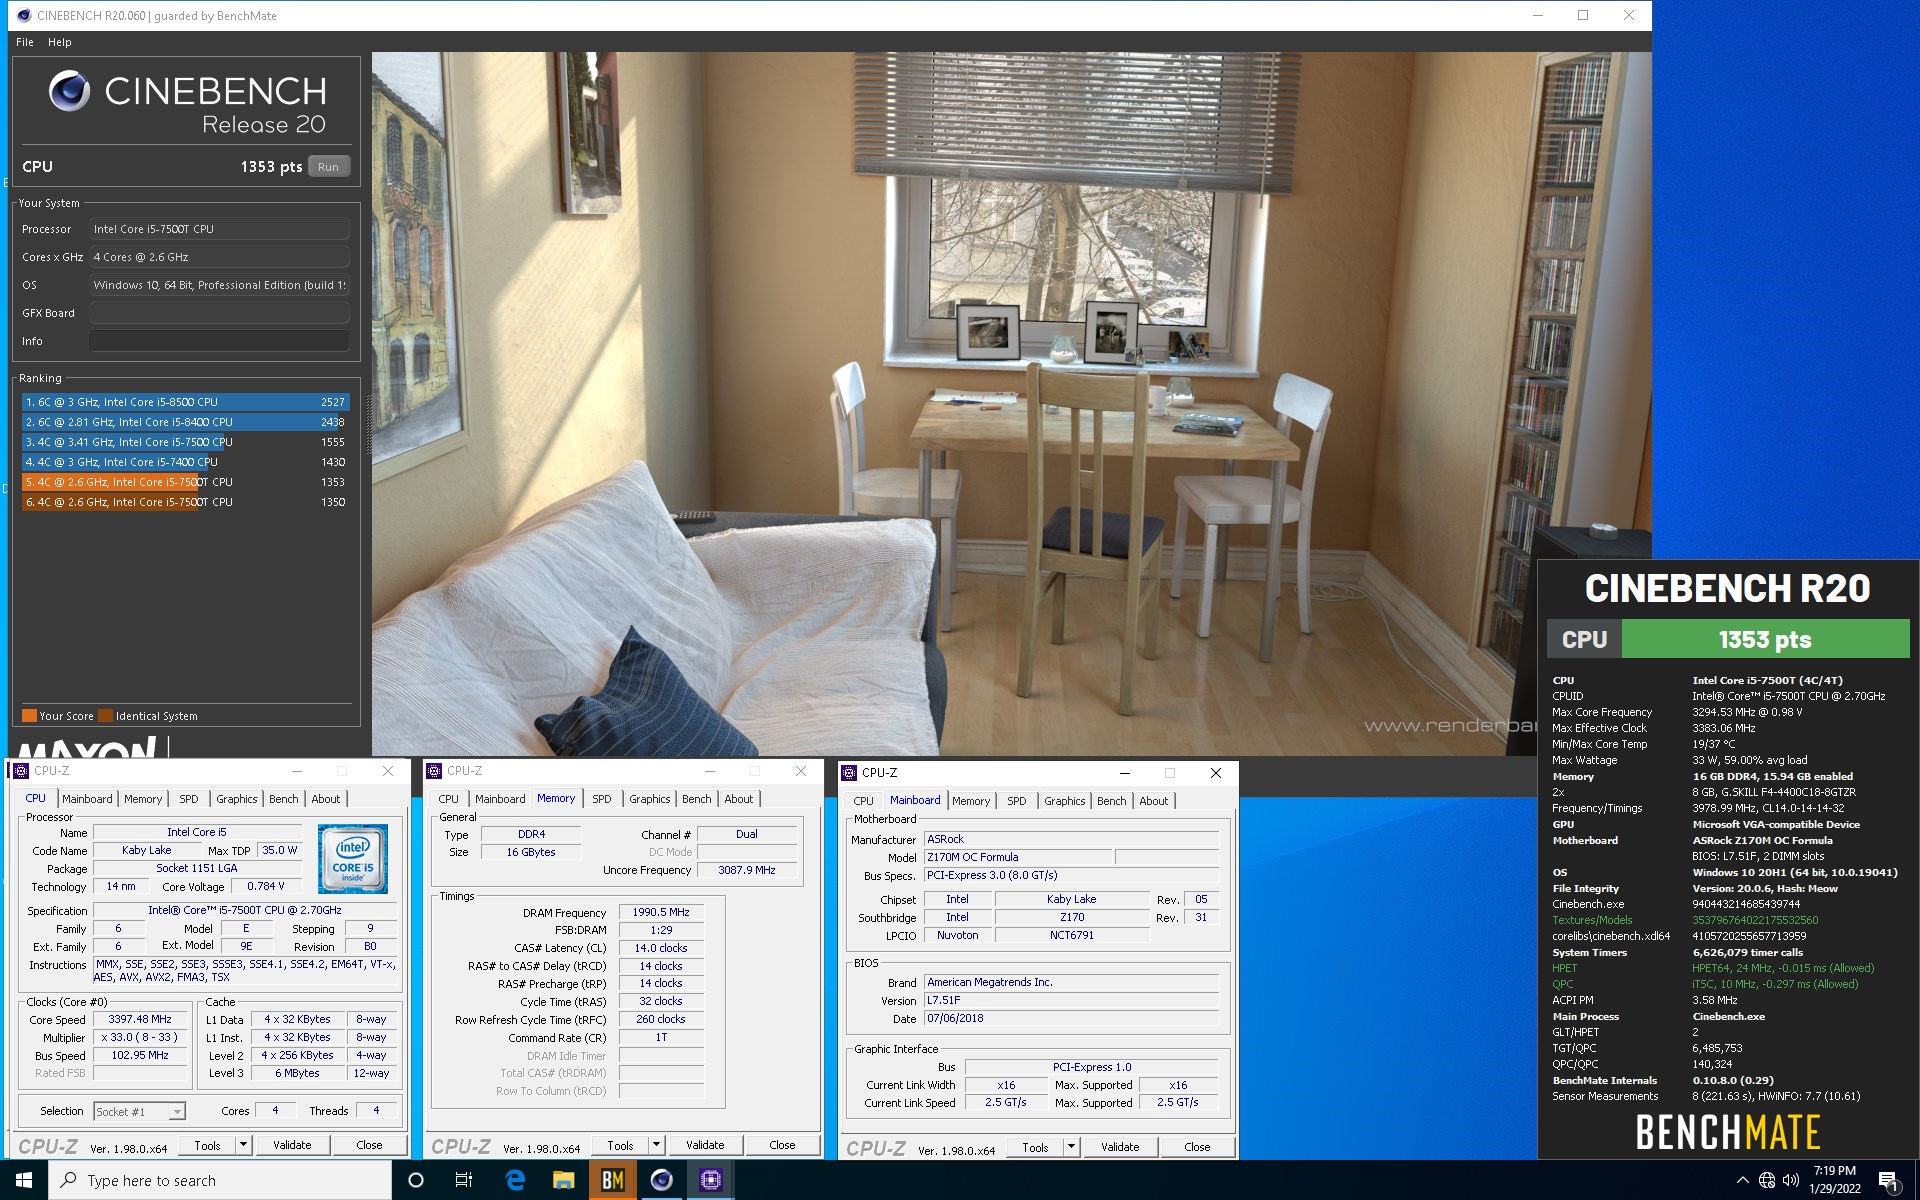The height and width of the screenshot is (1200, 1920).
Task: Open volume control tray icon
Action: pyautogui.click(x=1791, y=1180)
